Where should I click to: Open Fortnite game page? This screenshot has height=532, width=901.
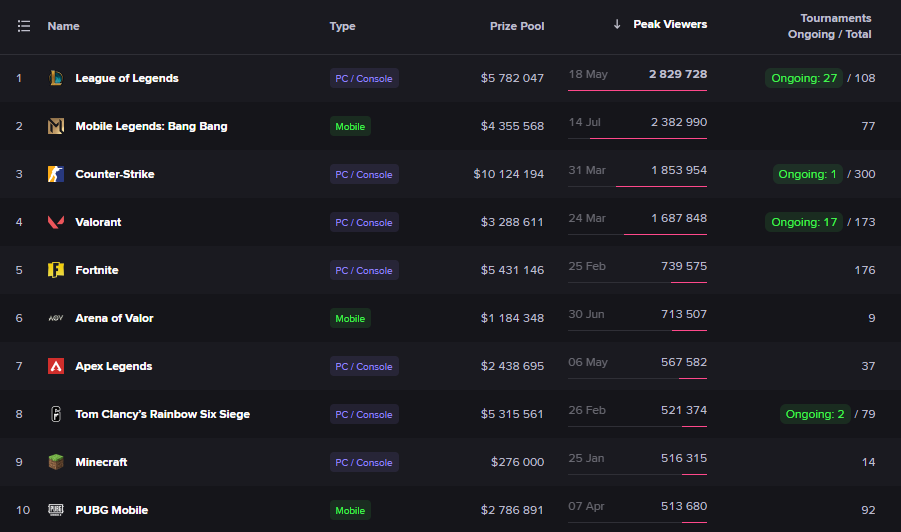[97, 270]
